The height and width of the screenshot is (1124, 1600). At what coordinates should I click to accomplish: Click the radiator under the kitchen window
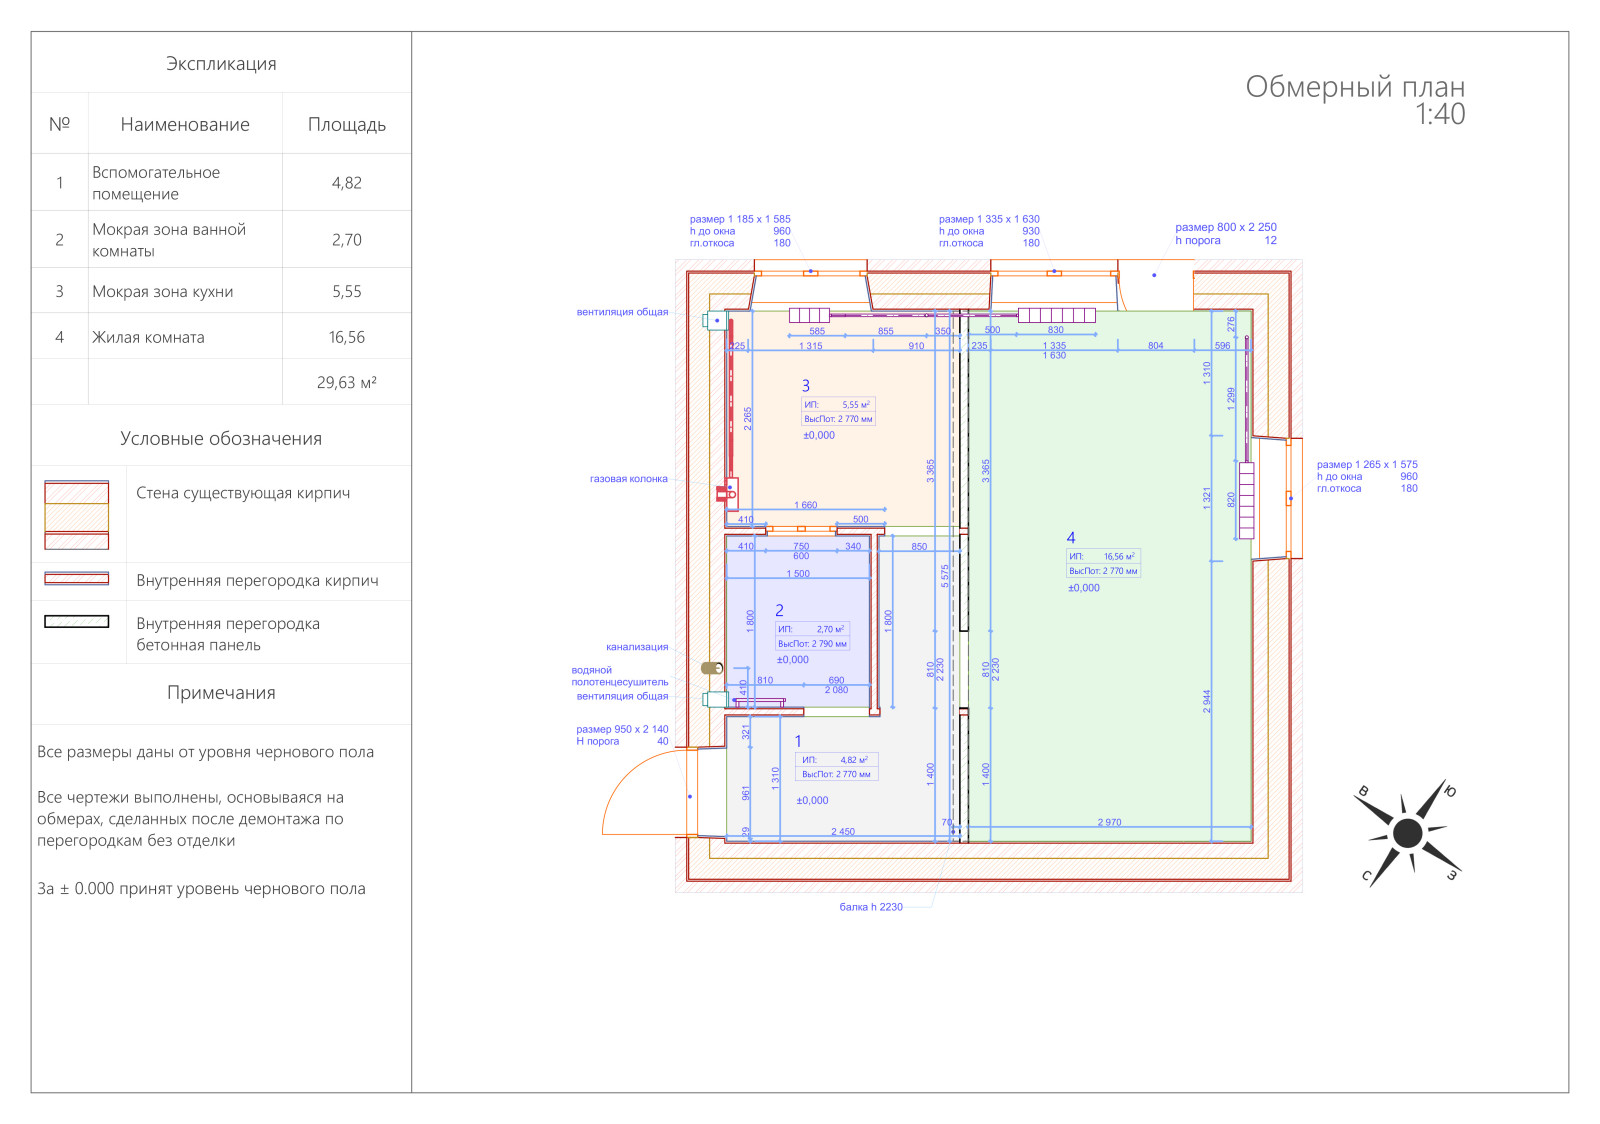[809, 315]
